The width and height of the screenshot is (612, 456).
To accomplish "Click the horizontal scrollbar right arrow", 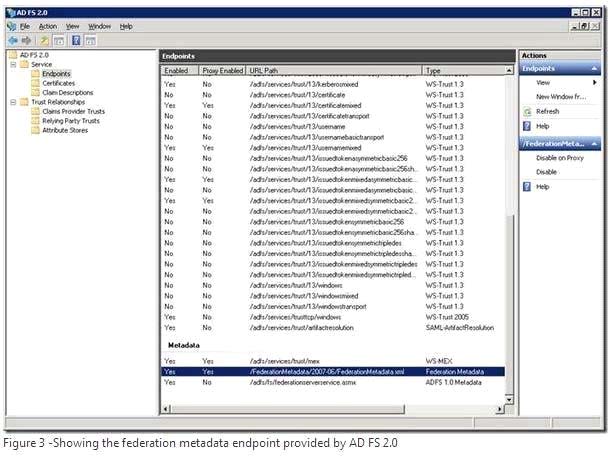I will (x=500, y=409).
